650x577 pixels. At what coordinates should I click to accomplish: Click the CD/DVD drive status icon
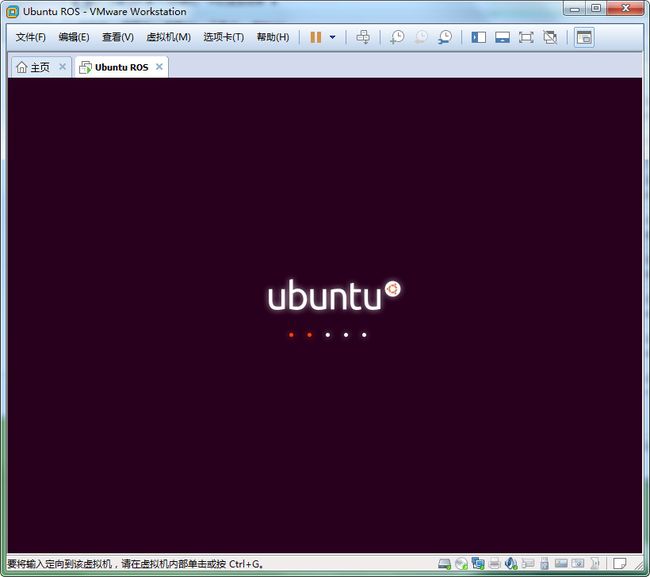click(x=461, y=564)
